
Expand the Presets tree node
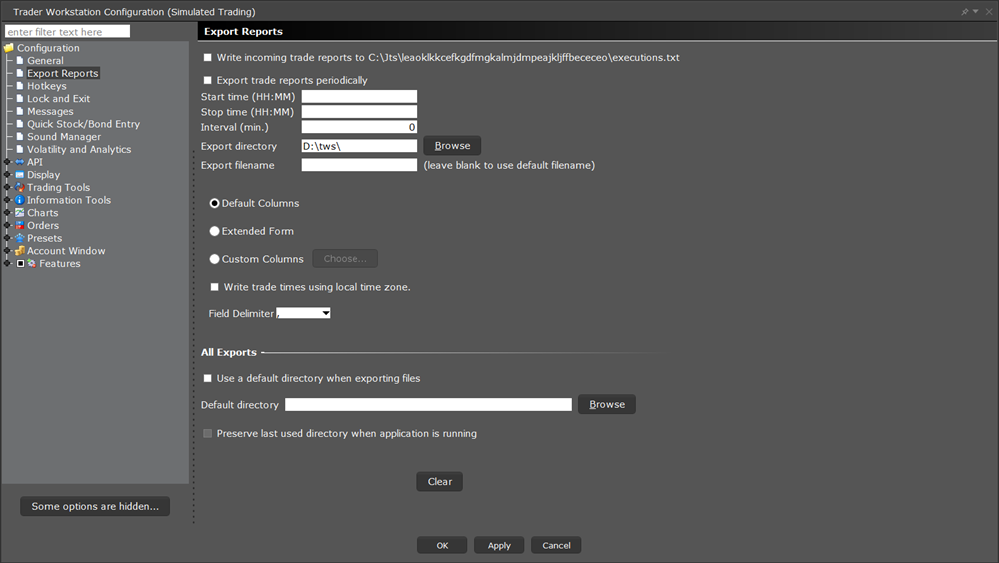coord(8,238)
